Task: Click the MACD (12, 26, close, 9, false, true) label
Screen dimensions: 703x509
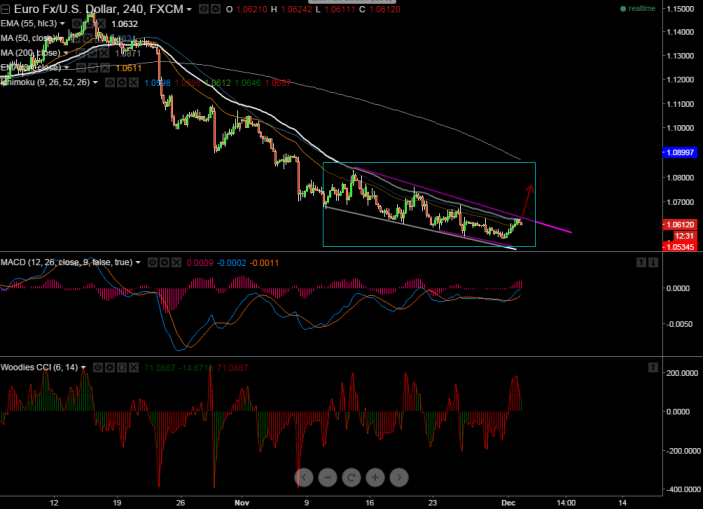Action: [66, 262]
